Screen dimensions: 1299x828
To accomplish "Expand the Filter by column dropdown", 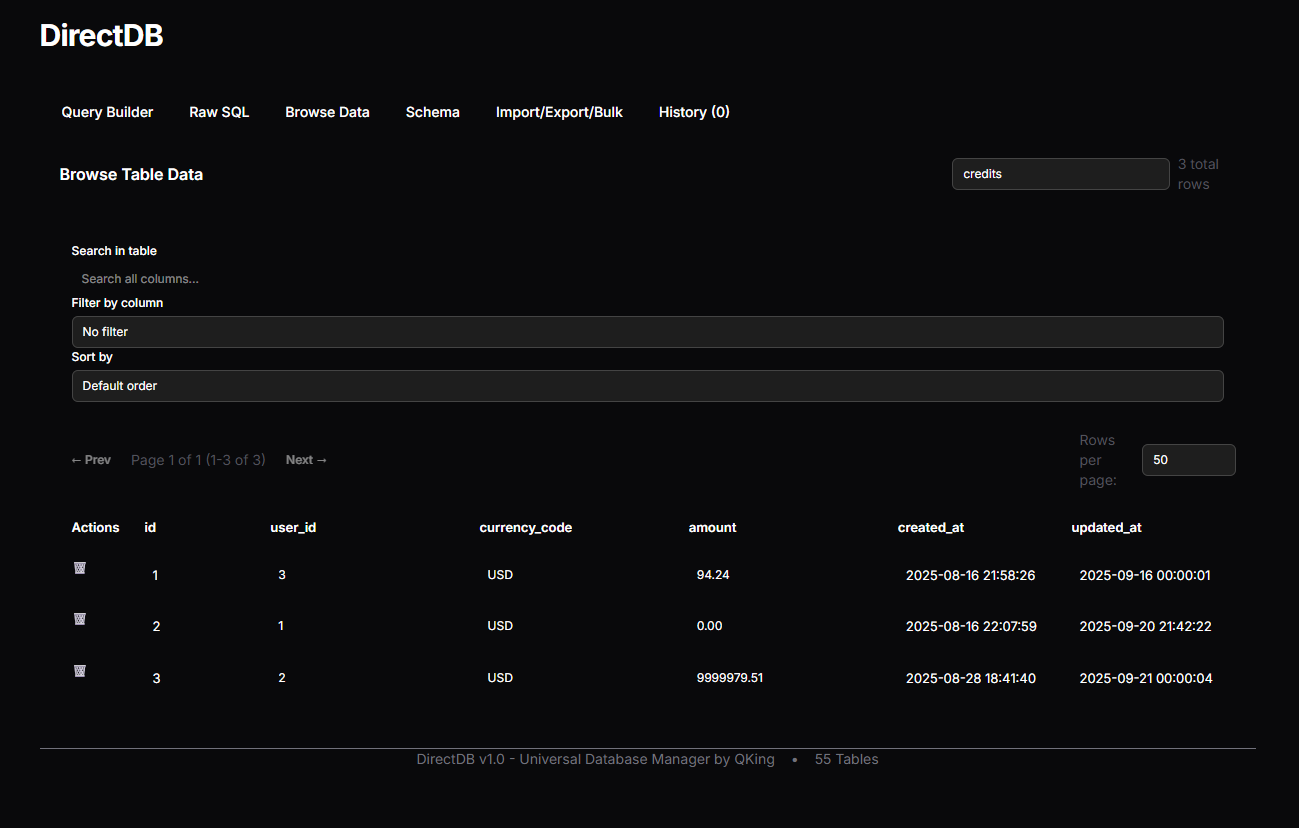I will click(647, 332).
